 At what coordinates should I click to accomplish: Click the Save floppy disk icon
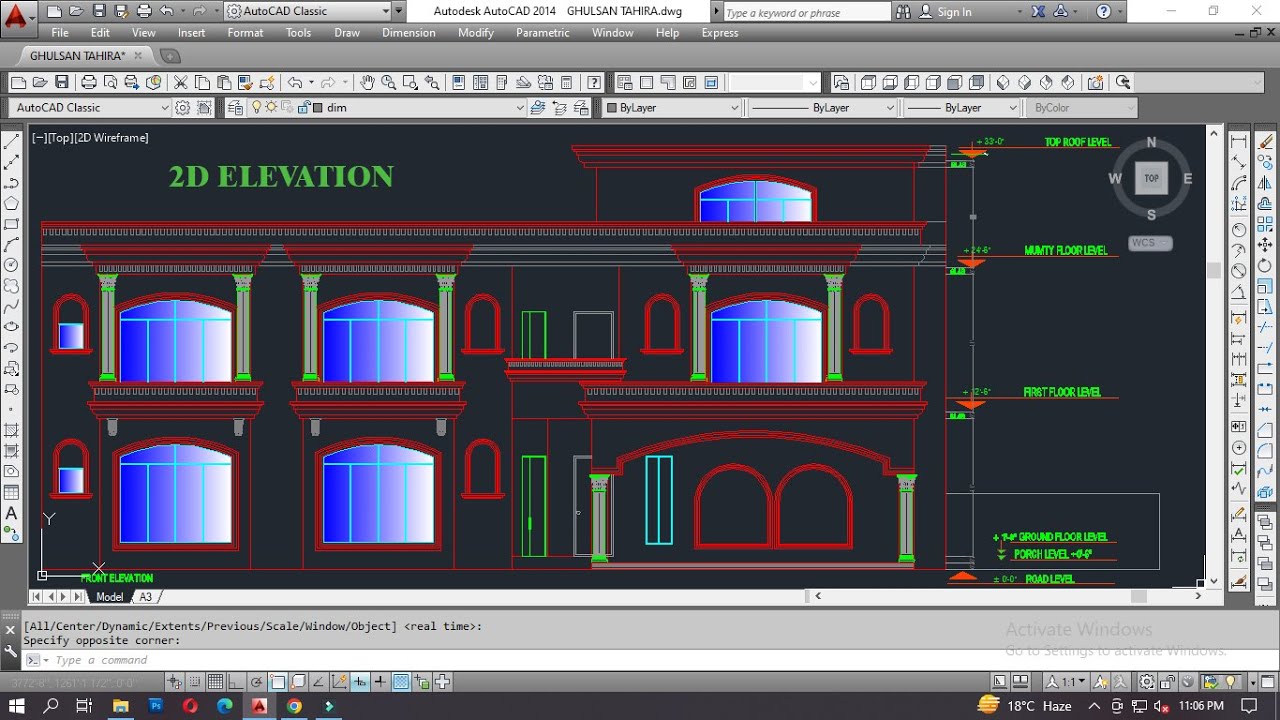coord(62,82)
